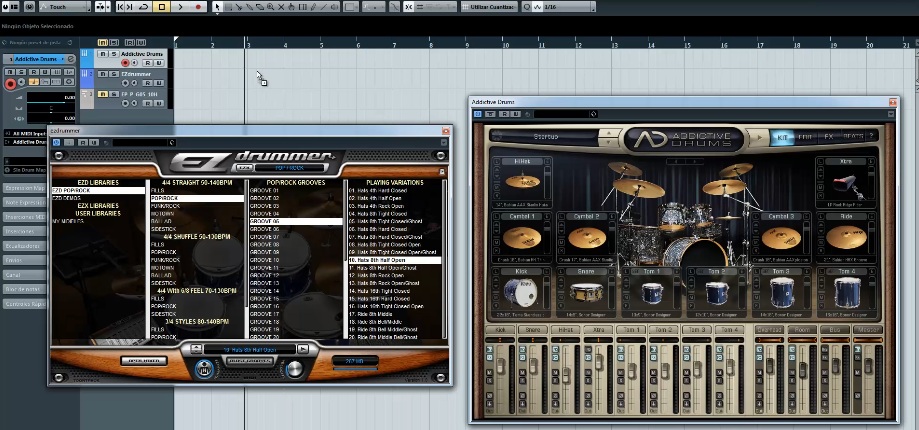
Task: Open the Startup preset selector in Addictive Drums
Action: pyautogui.click(x=545, y=137)
